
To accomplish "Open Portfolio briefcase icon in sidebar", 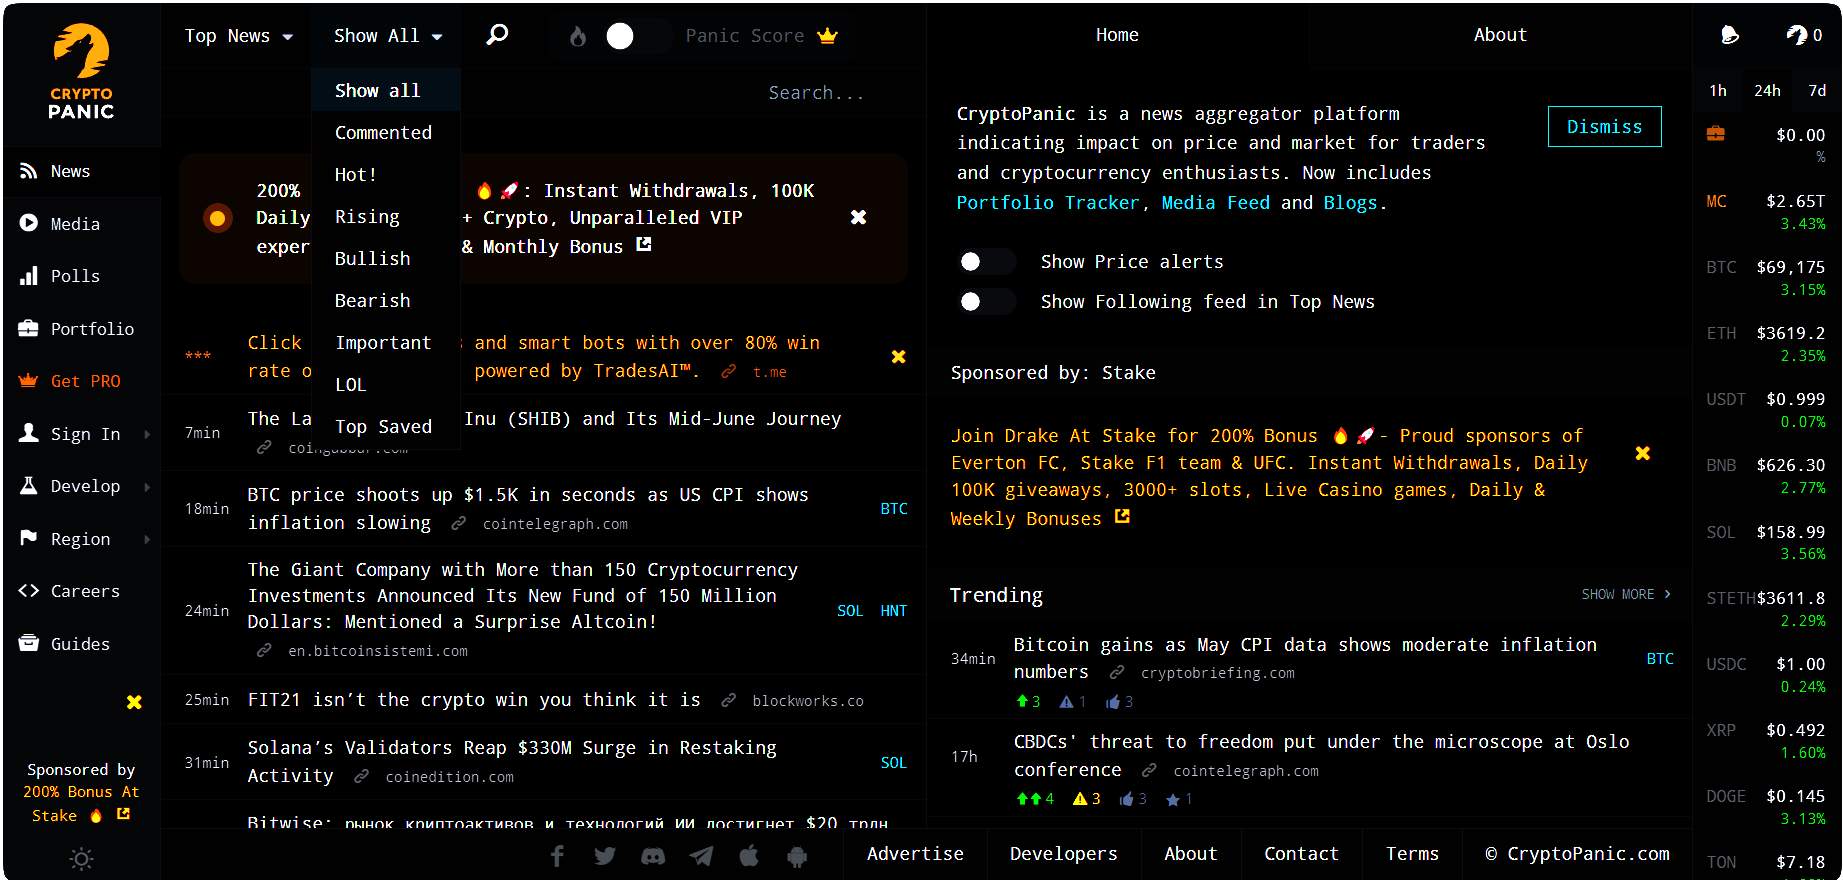I will (28, 329).
